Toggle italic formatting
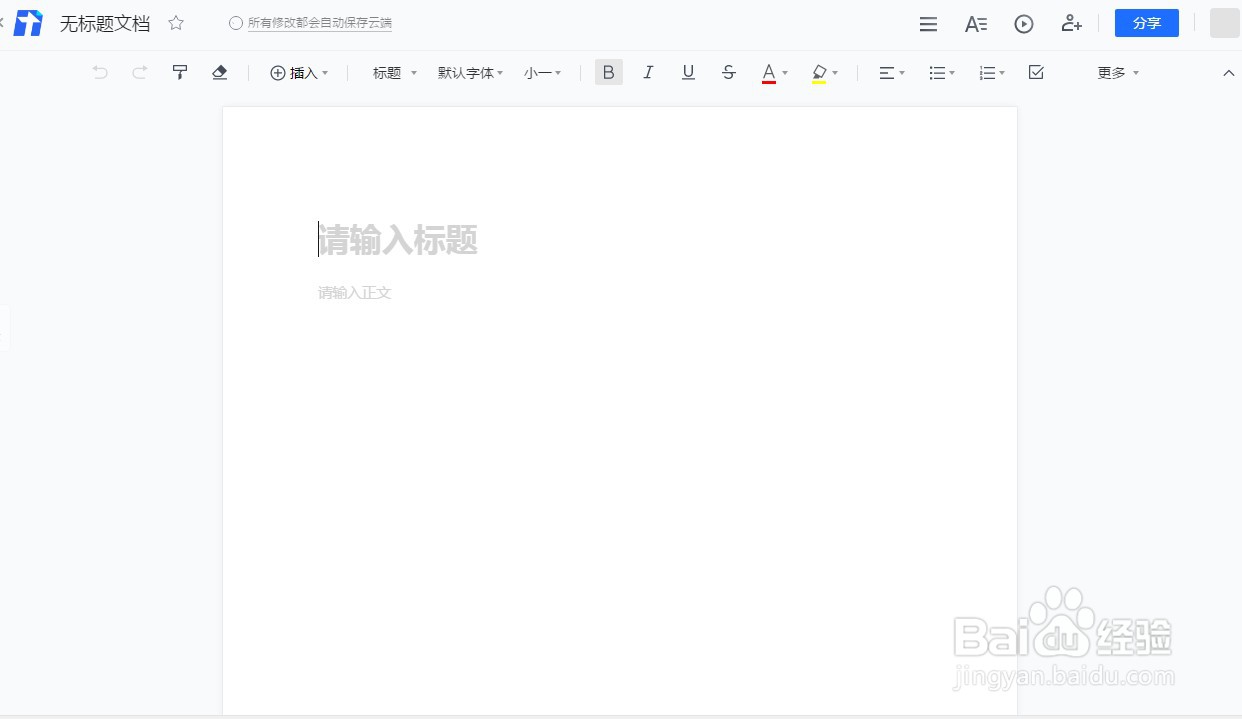1242x719 pixels. 648,72
